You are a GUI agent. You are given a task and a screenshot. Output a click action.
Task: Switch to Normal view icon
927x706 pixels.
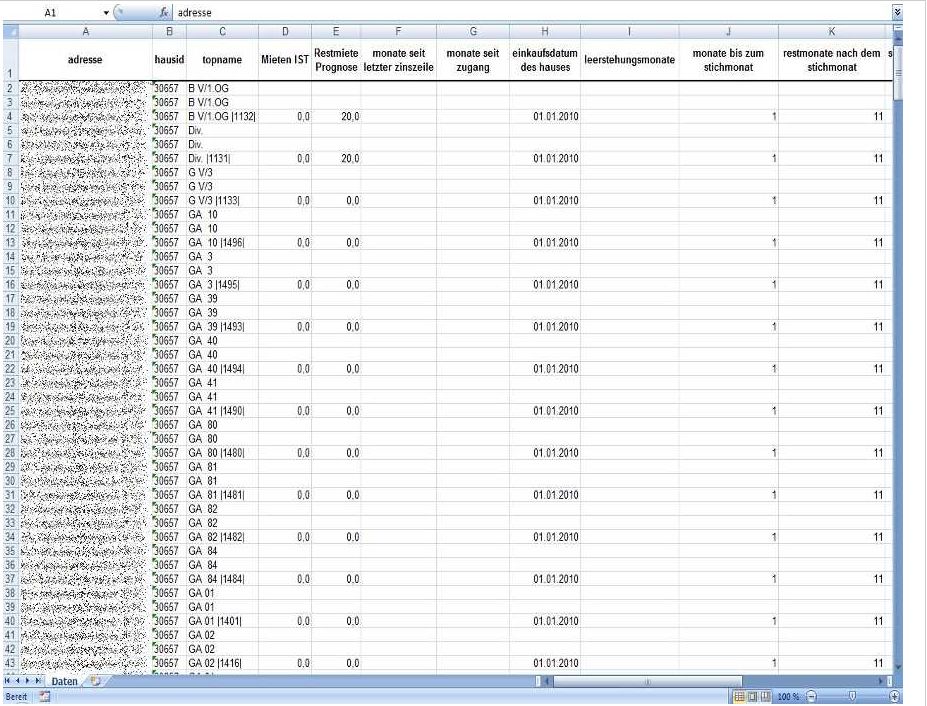[x=739, y=697]
